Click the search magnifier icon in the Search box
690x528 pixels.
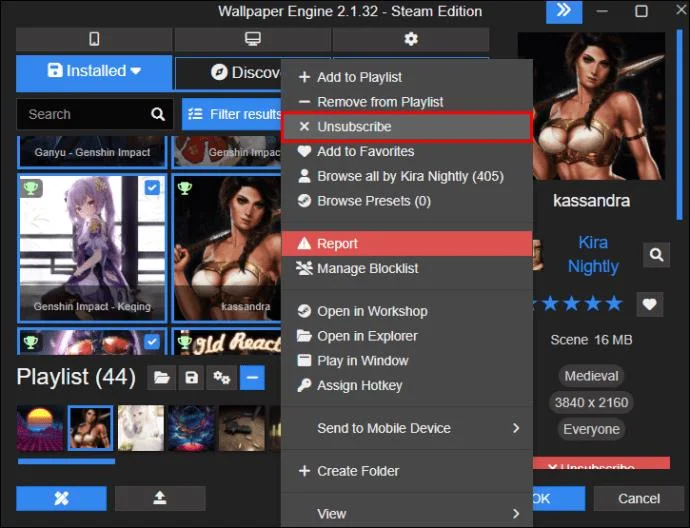point(158,114)
